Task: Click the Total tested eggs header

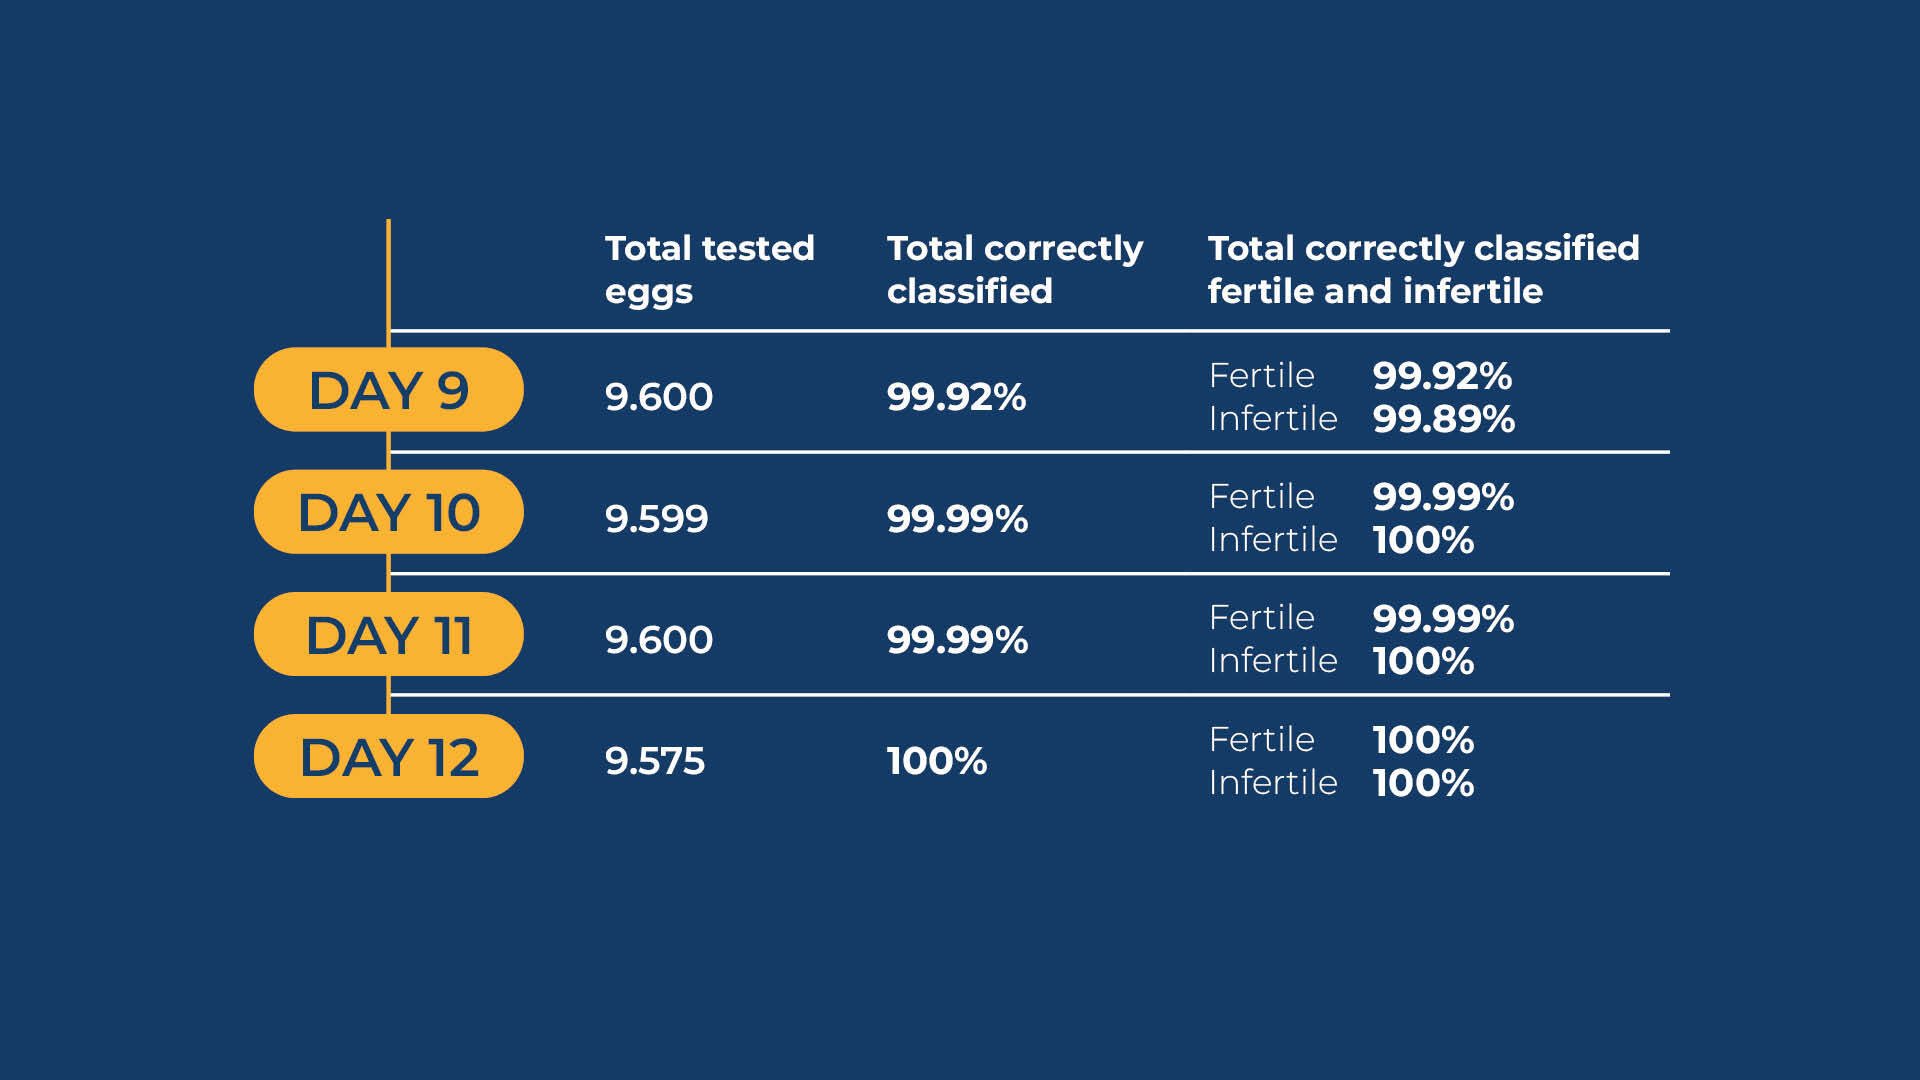Action: tap(710, 269)
